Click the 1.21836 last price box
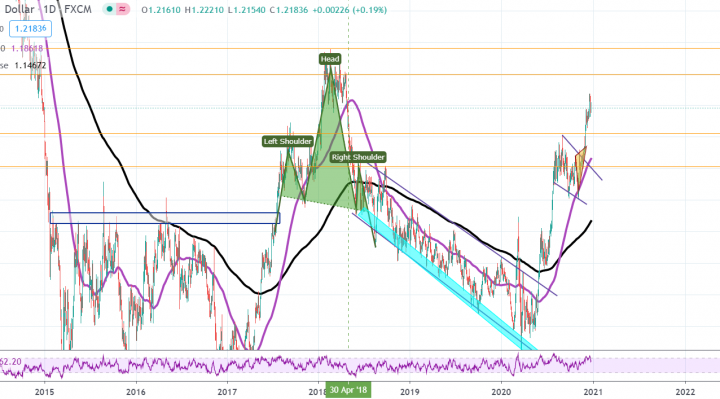 pos(30,28)
